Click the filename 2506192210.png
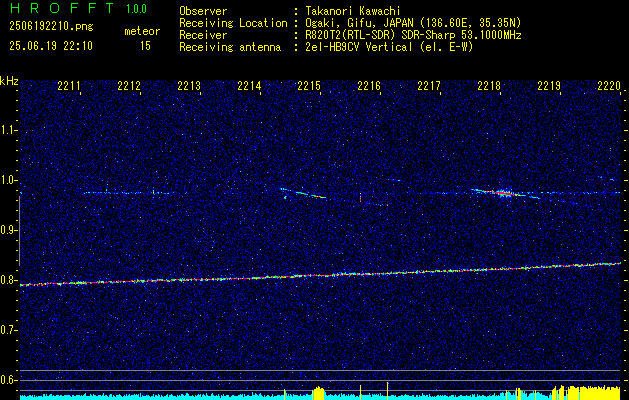 (51, 26)
